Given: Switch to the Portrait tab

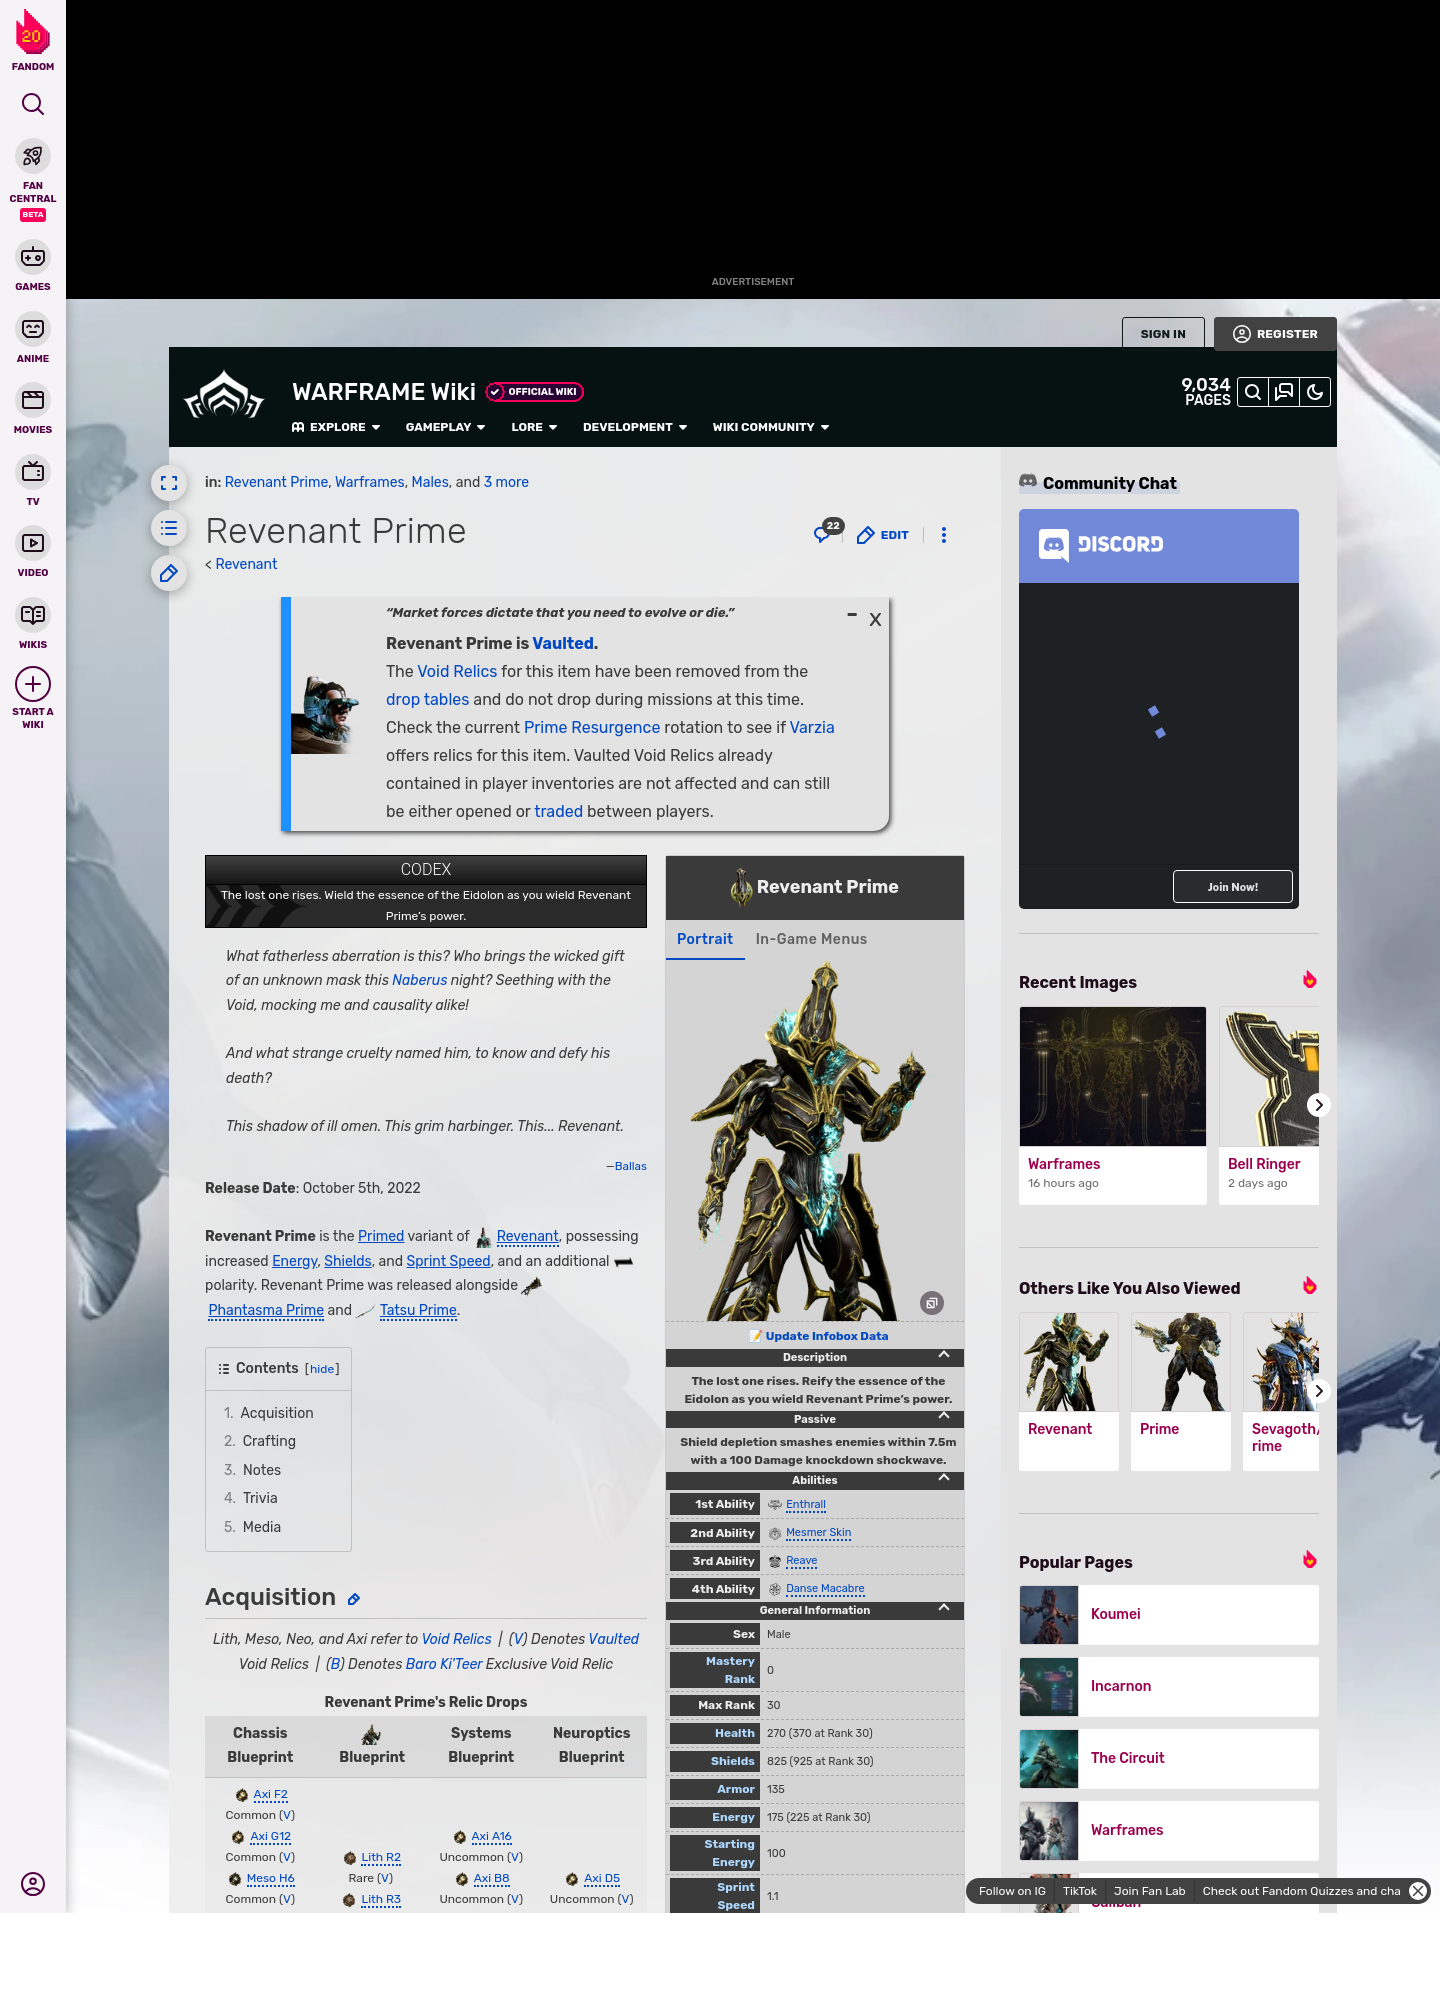Looking at the screenshot, I should point(705,939).
